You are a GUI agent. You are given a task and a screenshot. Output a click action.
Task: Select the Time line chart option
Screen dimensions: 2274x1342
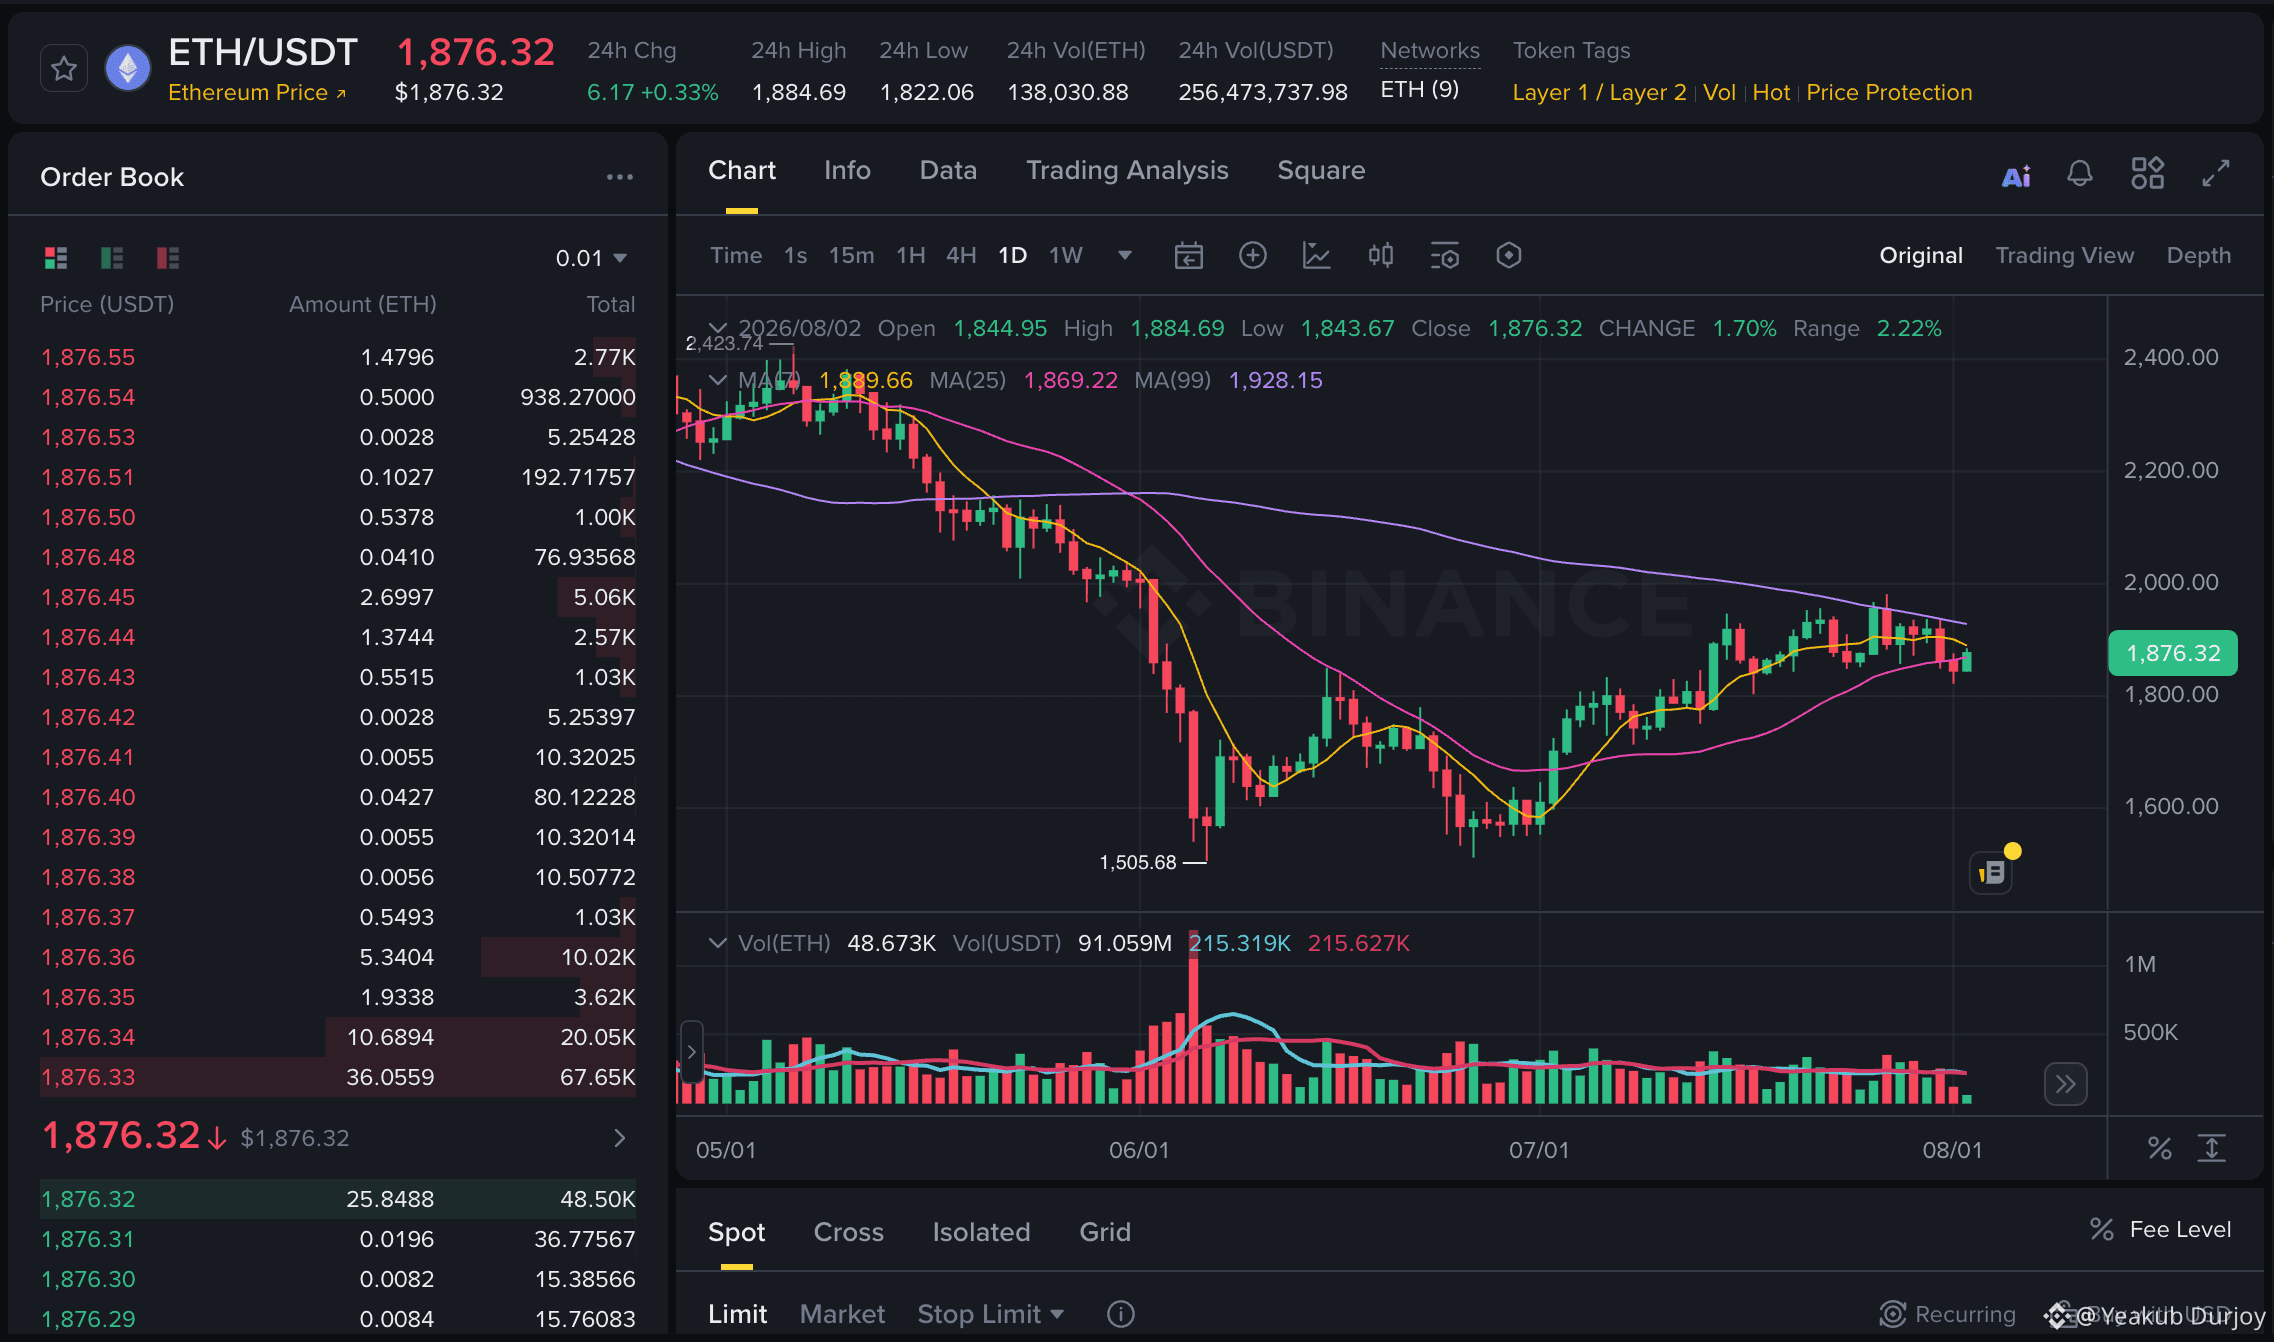(x=736, y=256)
